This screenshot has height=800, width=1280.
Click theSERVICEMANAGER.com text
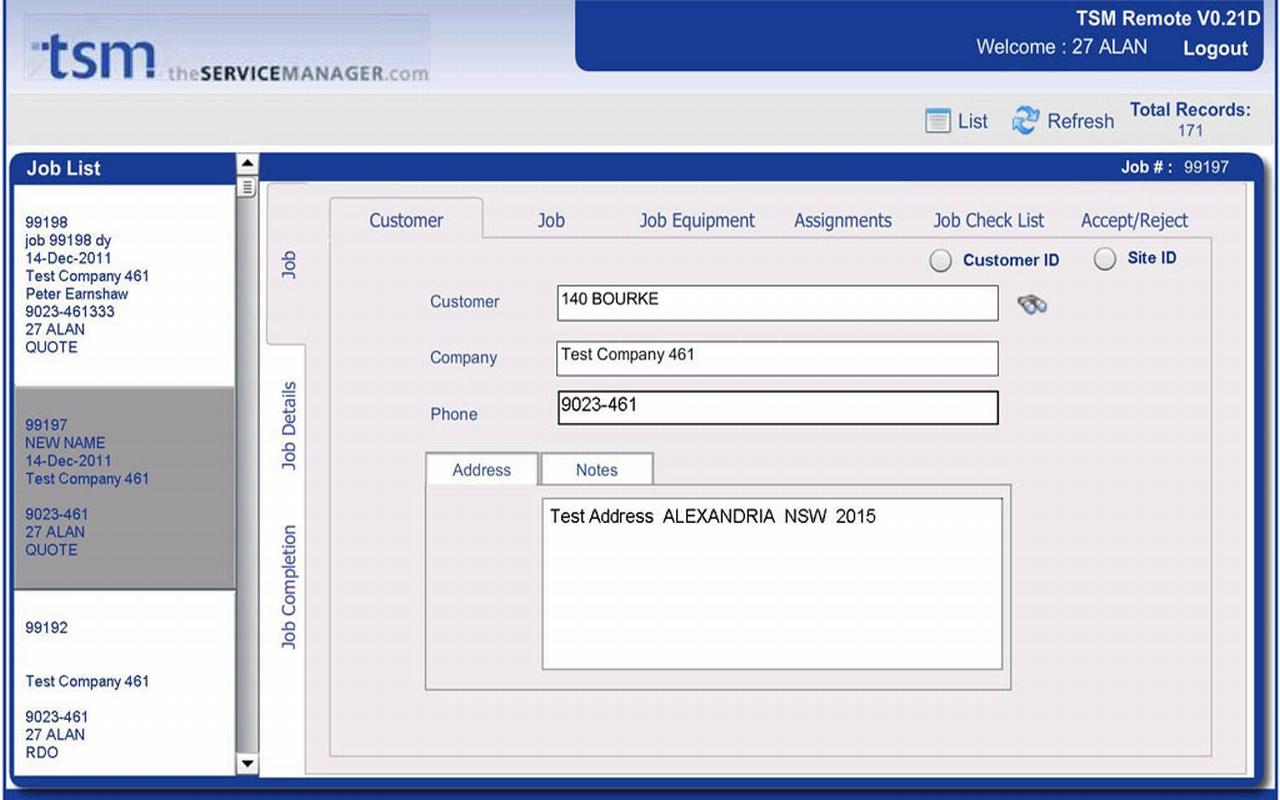298,73
